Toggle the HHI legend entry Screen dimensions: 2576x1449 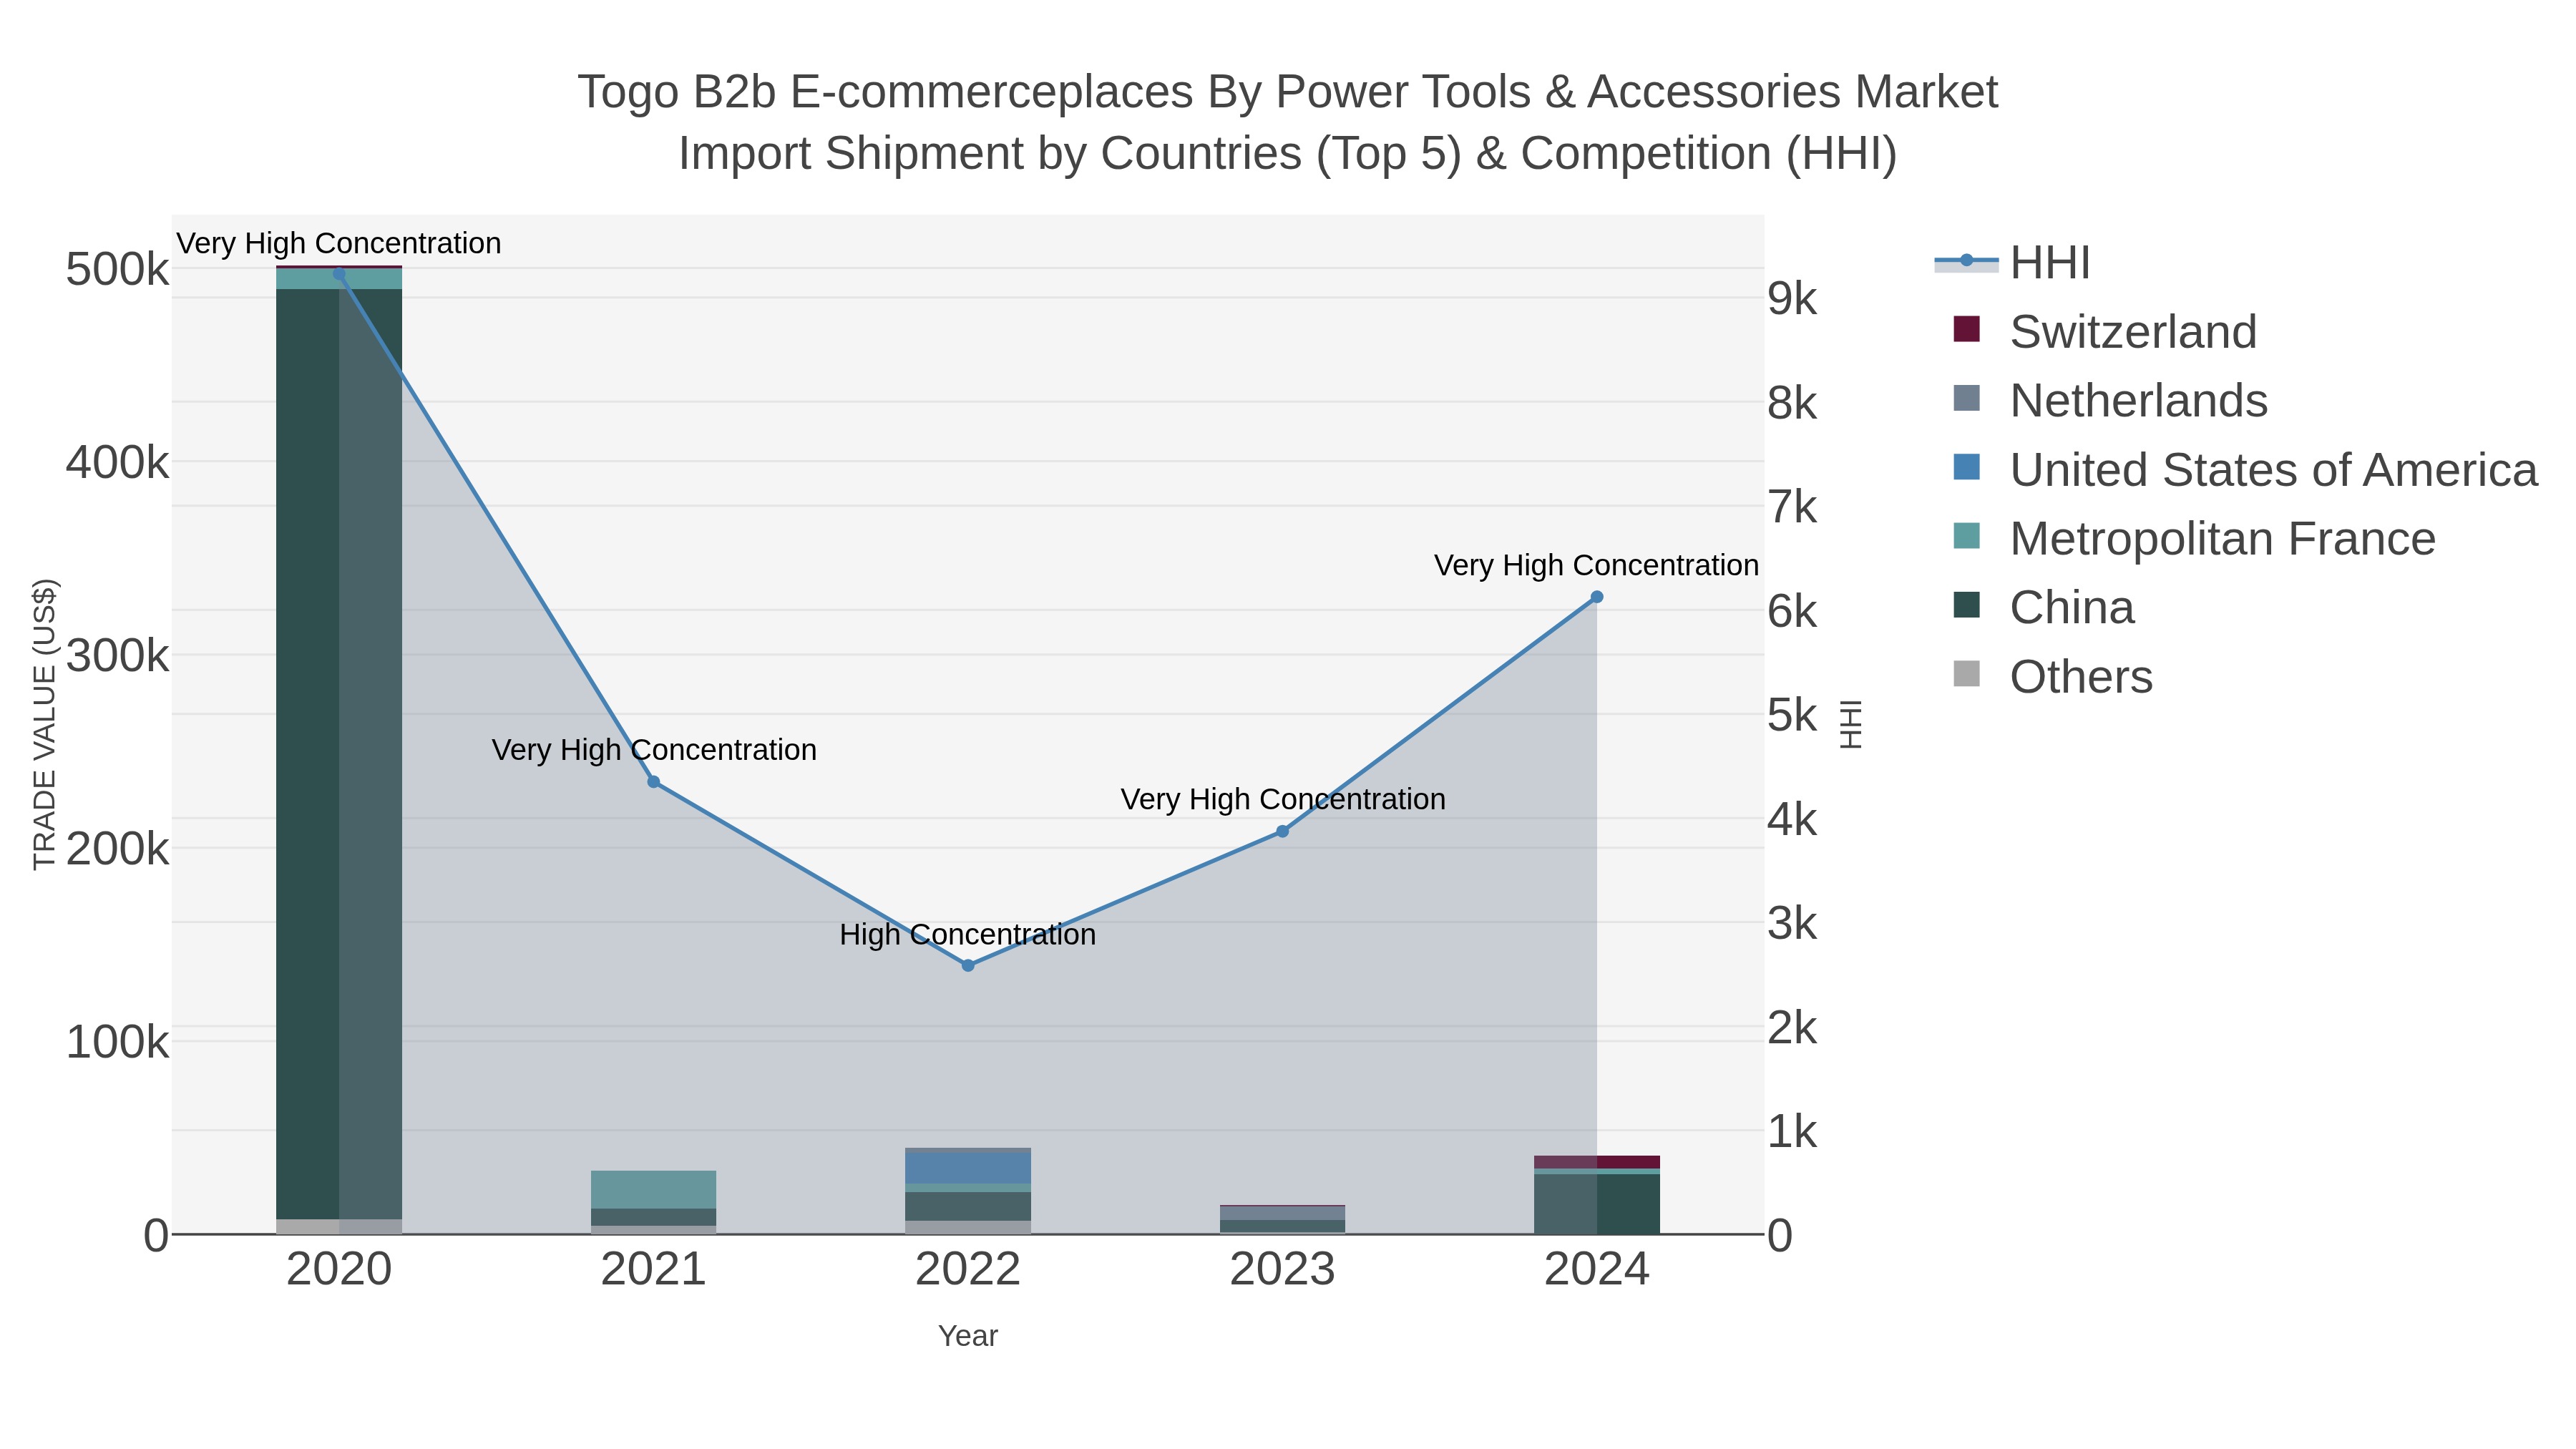tap(2012, 262)
